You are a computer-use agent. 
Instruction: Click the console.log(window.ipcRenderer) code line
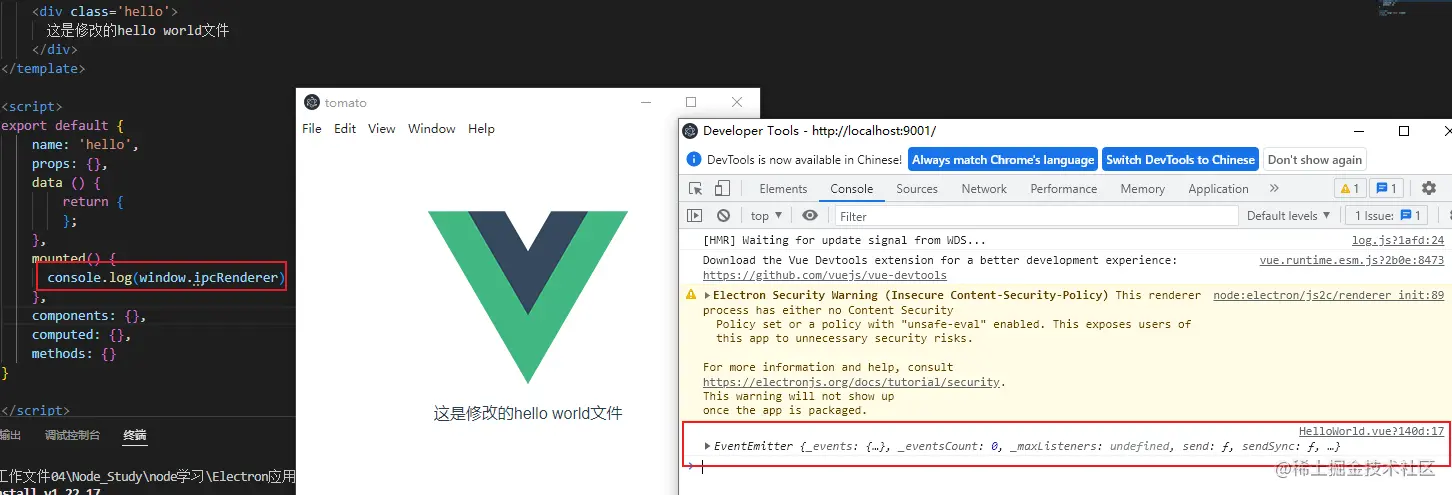[166, 277]
